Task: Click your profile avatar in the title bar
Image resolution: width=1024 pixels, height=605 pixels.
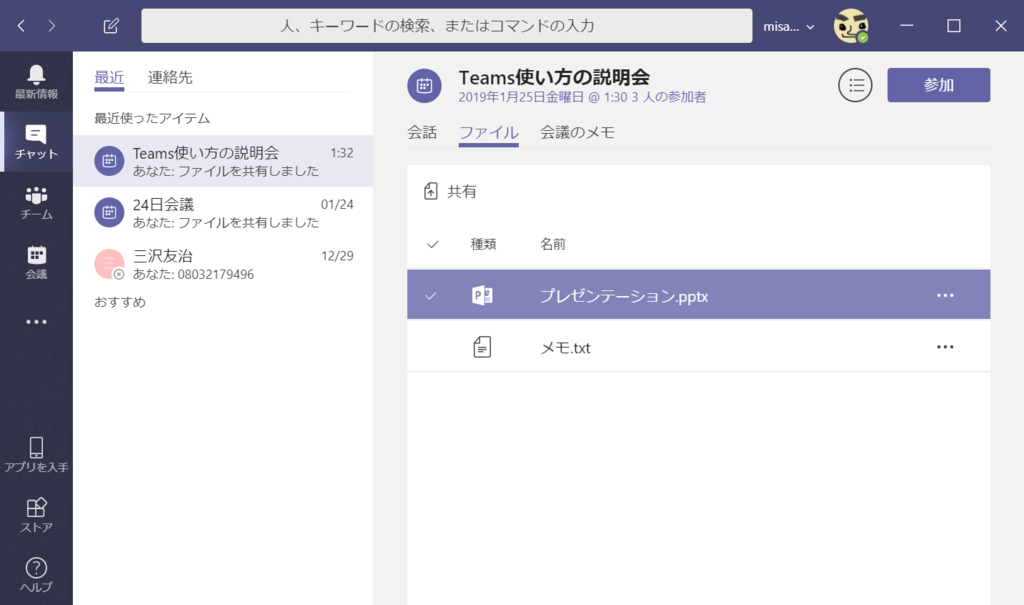Action: click(851, 25)
